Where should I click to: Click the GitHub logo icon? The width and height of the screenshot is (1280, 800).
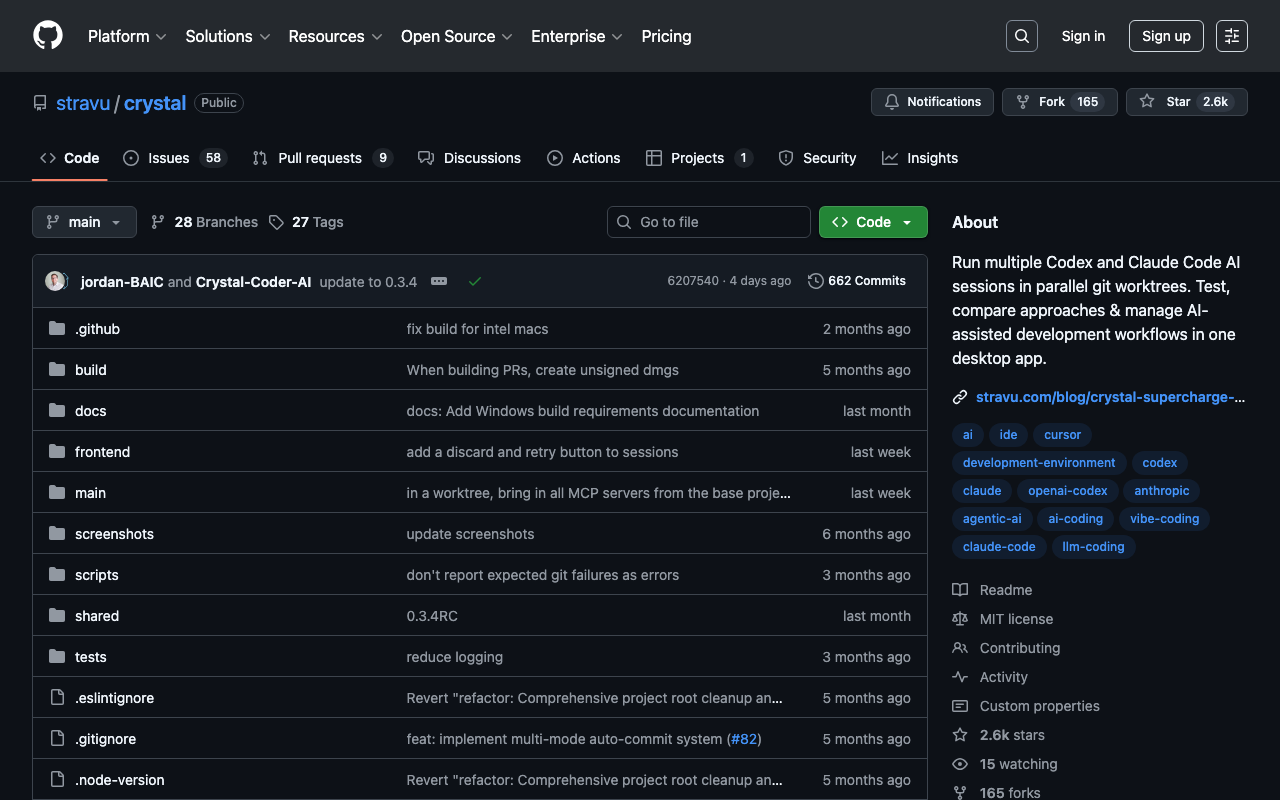pyautogui.click(x=48, y=36)
